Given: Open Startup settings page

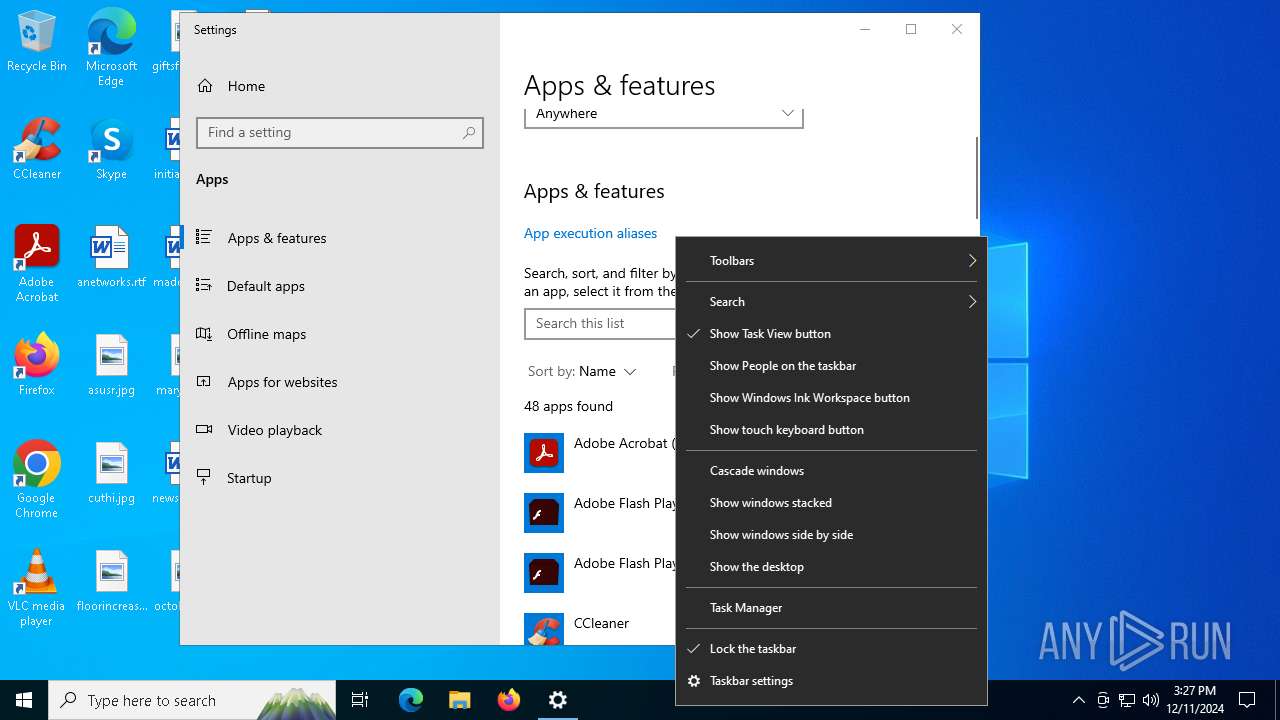Looking at the screenshot, I should [x=340, y=478].
